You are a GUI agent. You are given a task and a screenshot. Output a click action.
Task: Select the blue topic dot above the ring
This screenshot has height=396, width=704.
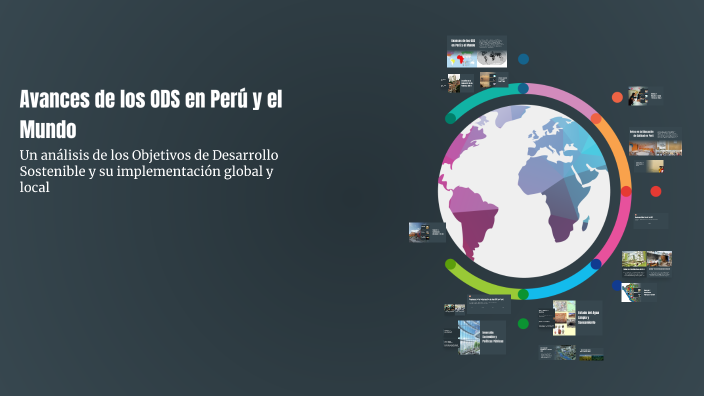(523, 59)
